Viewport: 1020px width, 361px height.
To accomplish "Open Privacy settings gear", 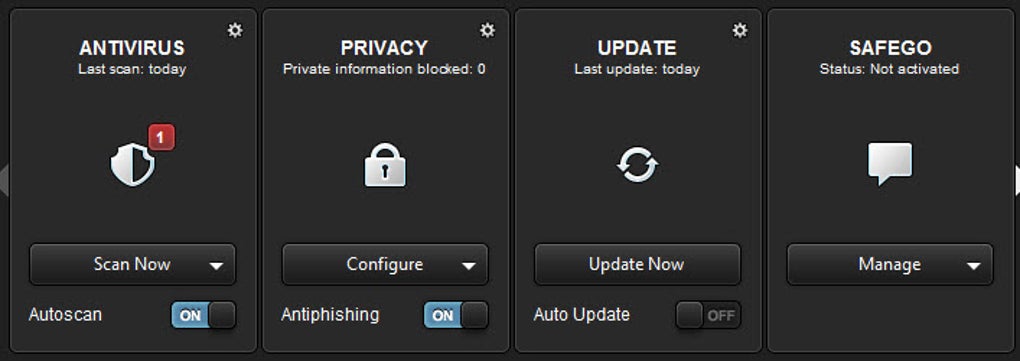I will point(487,30).
